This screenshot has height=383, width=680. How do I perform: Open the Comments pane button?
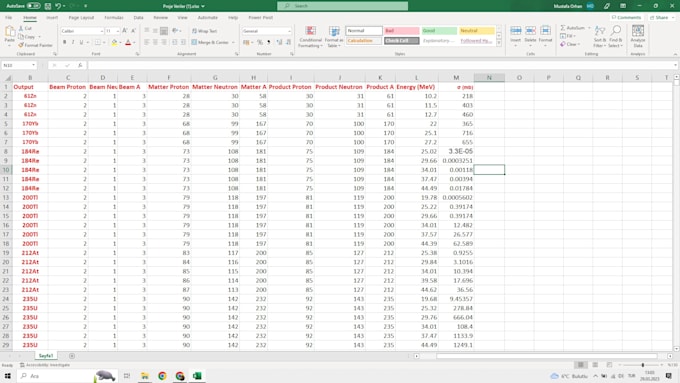click(626, 18)
